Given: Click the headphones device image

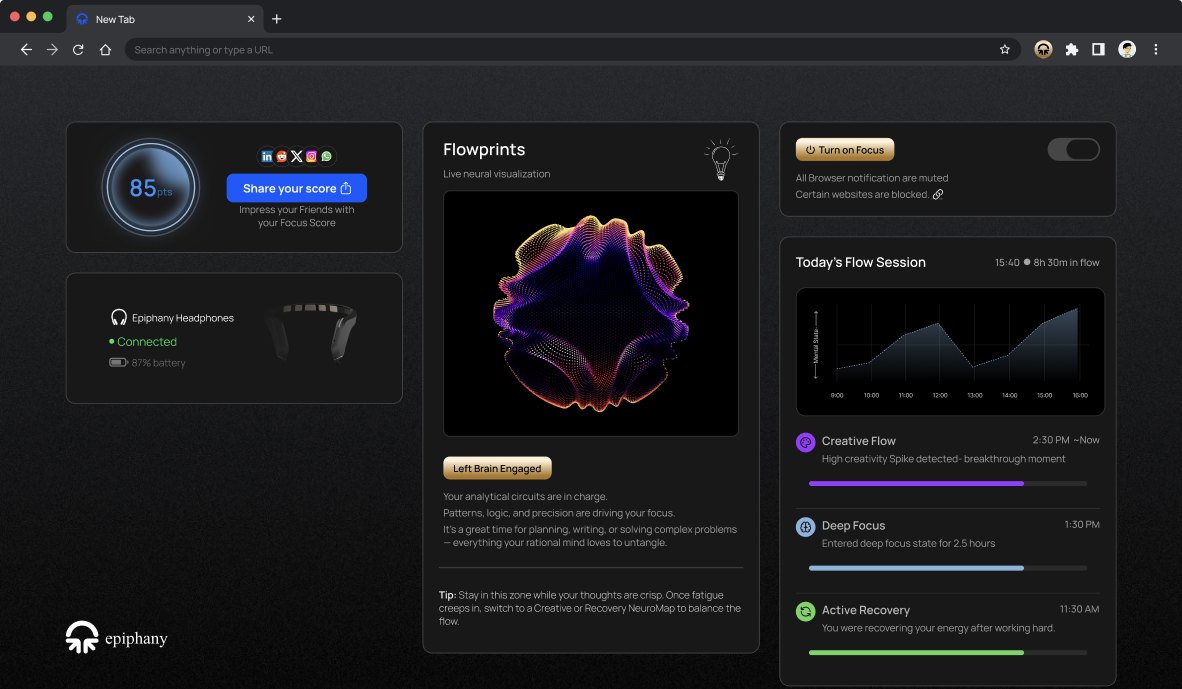Looking at the screenshot, I should tap(311, 332).
